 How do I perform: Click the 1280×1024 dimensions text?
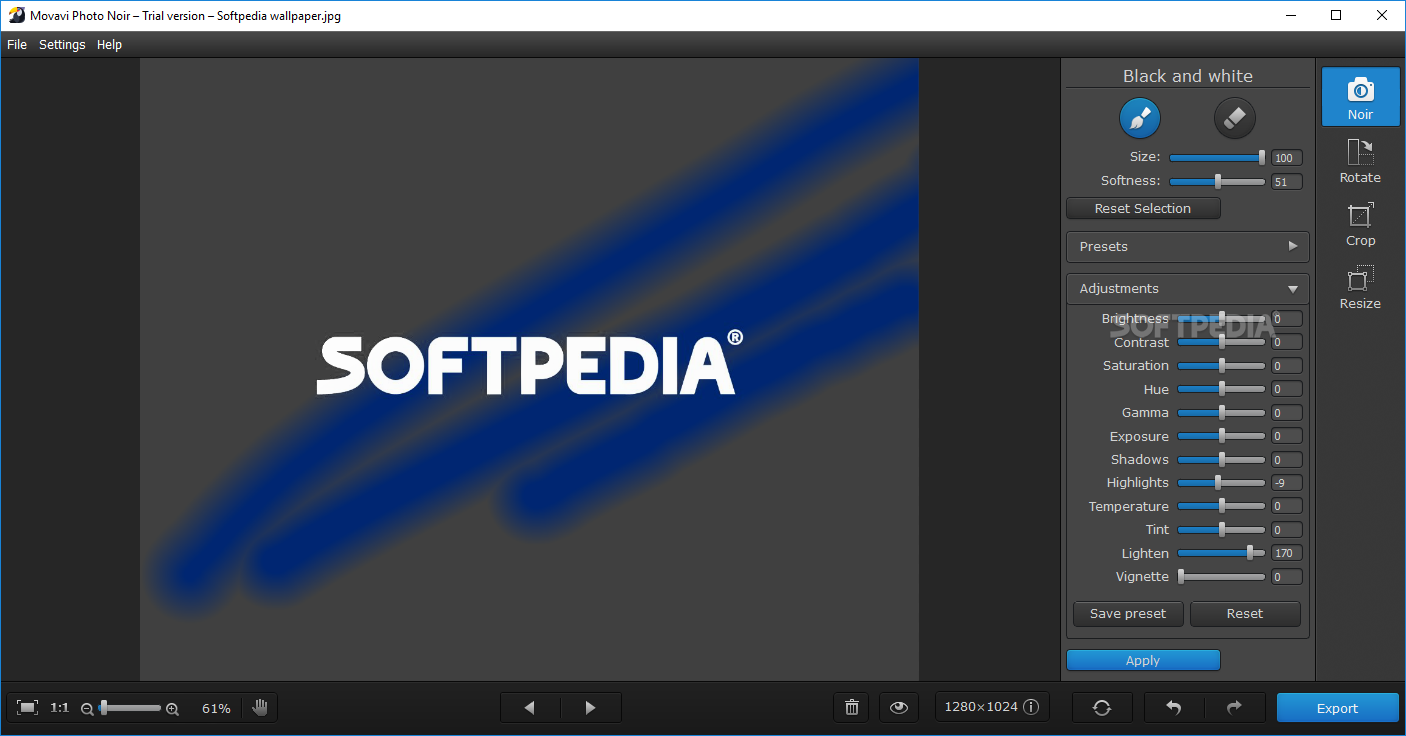coord(981,707)
